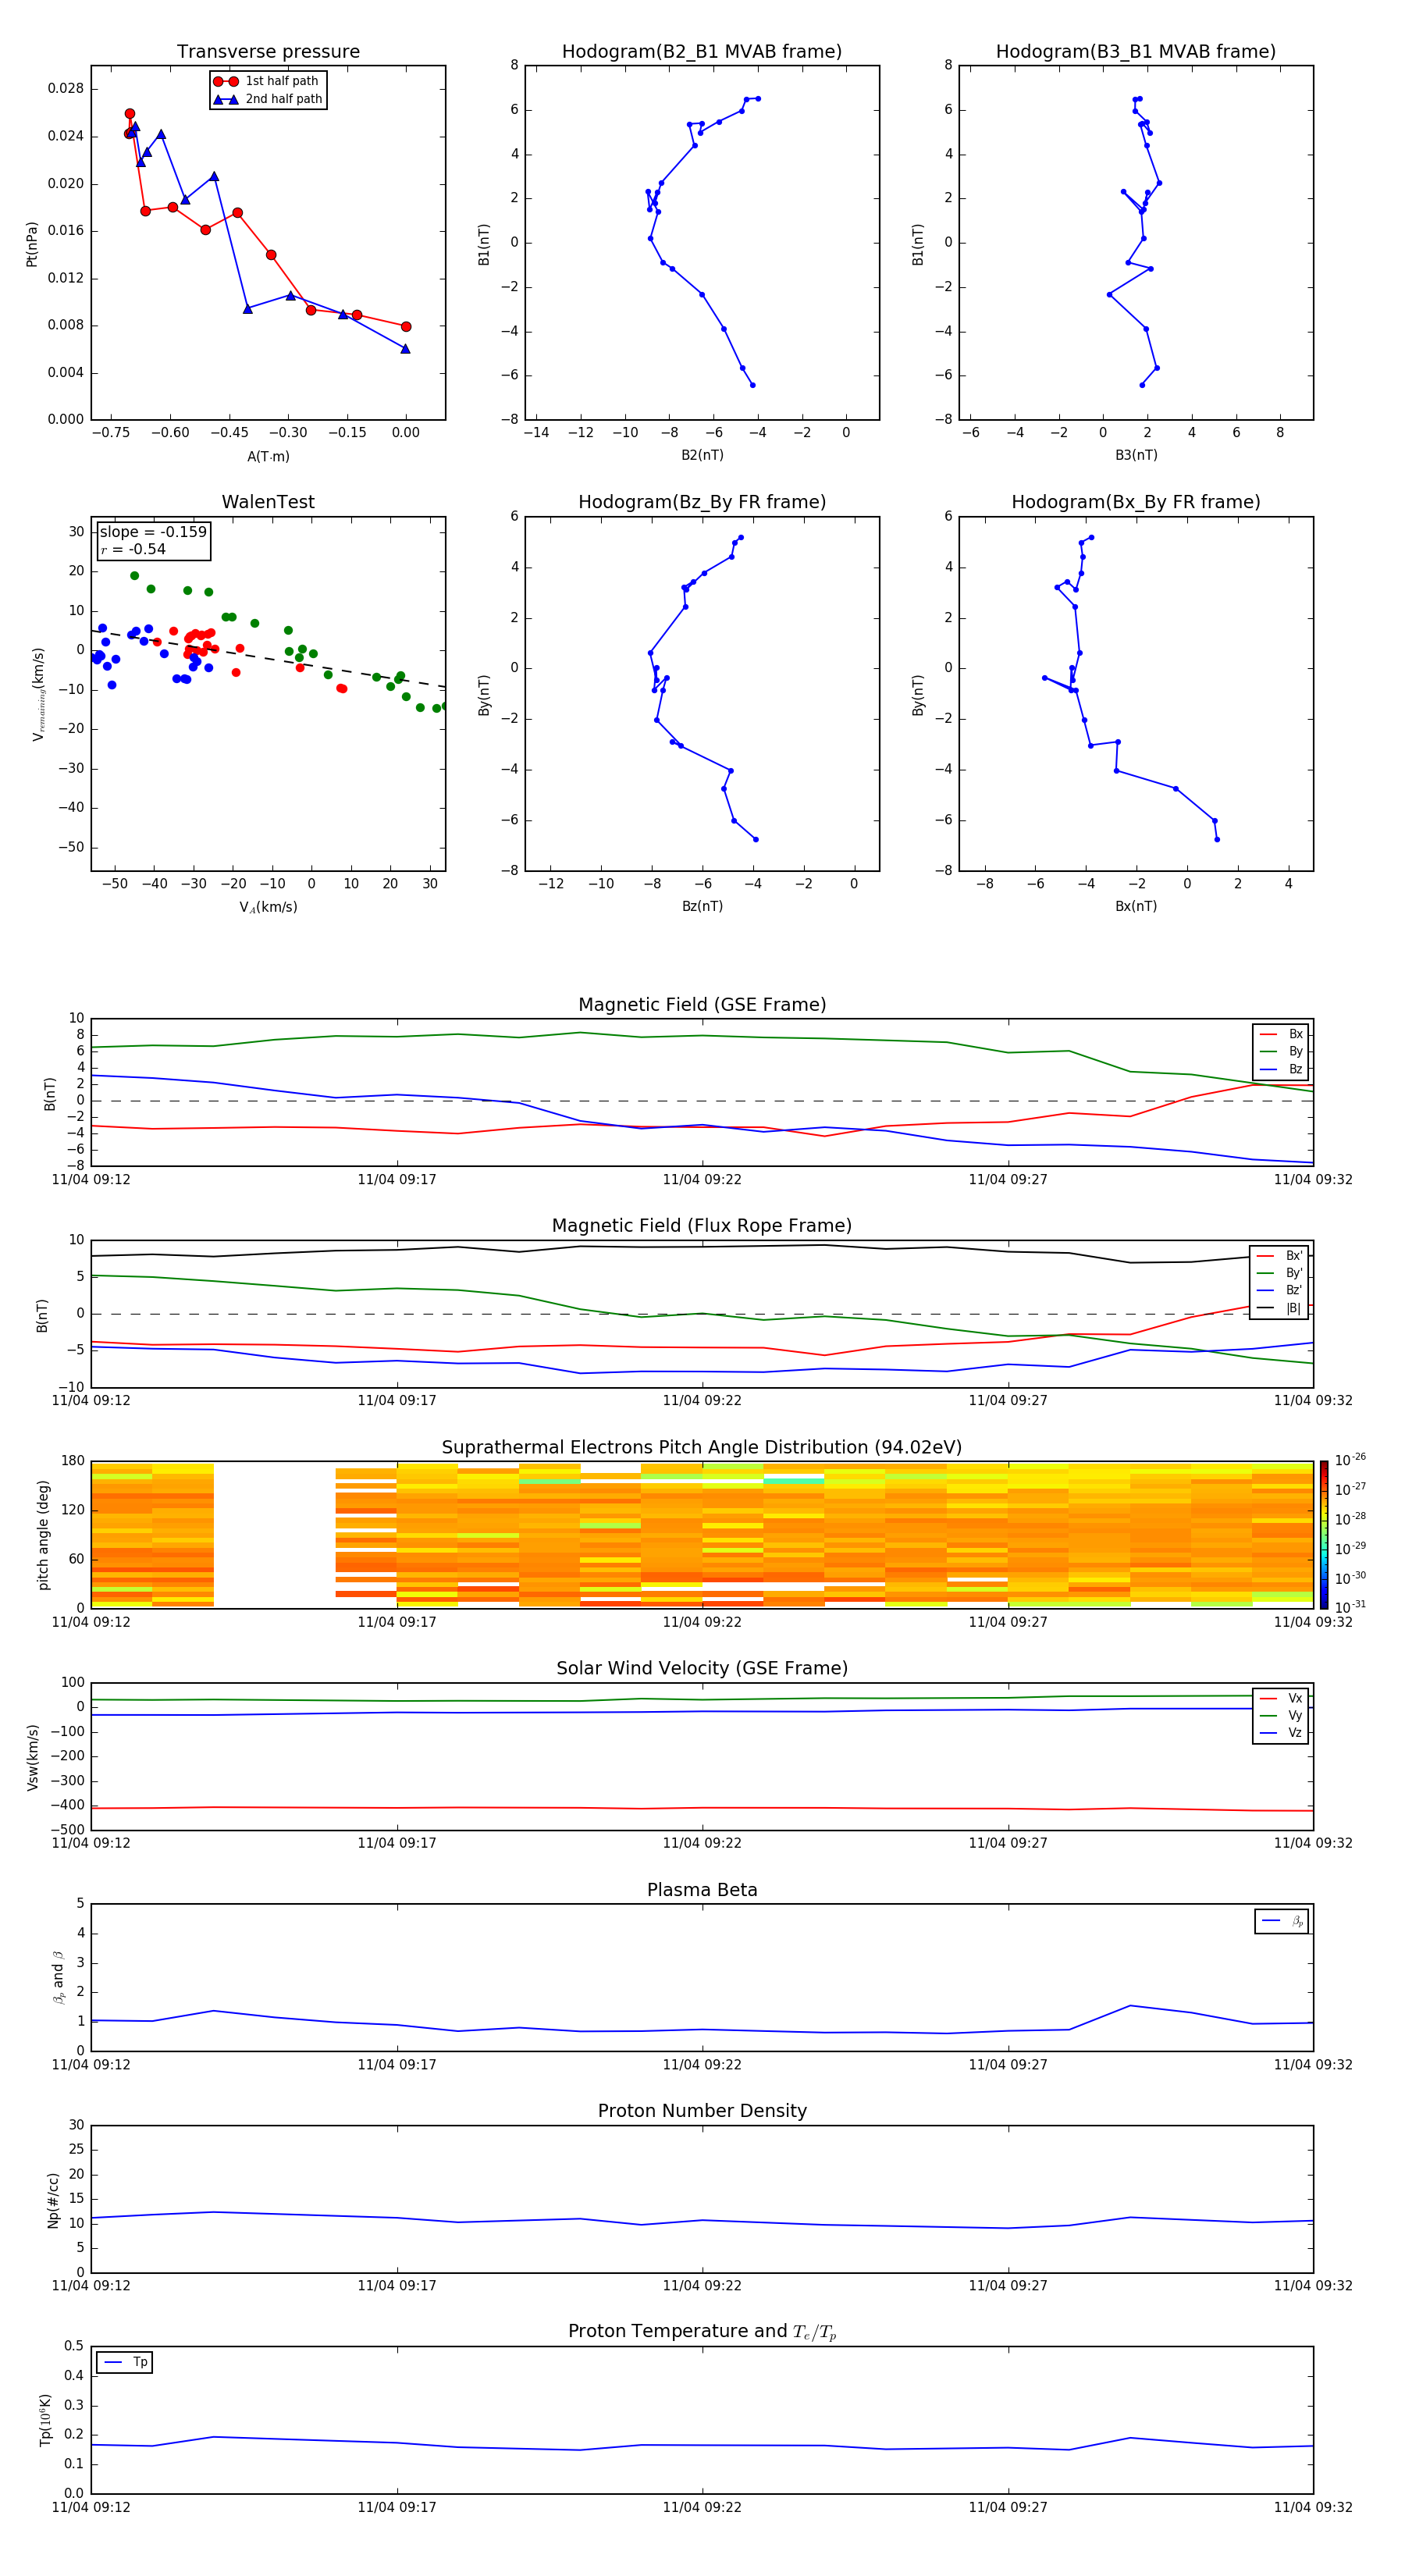Click the 'slope = -0.159' annotation
This screenshot has height=2576, width=1405.
pyautogui.click(x=153, y=532)
